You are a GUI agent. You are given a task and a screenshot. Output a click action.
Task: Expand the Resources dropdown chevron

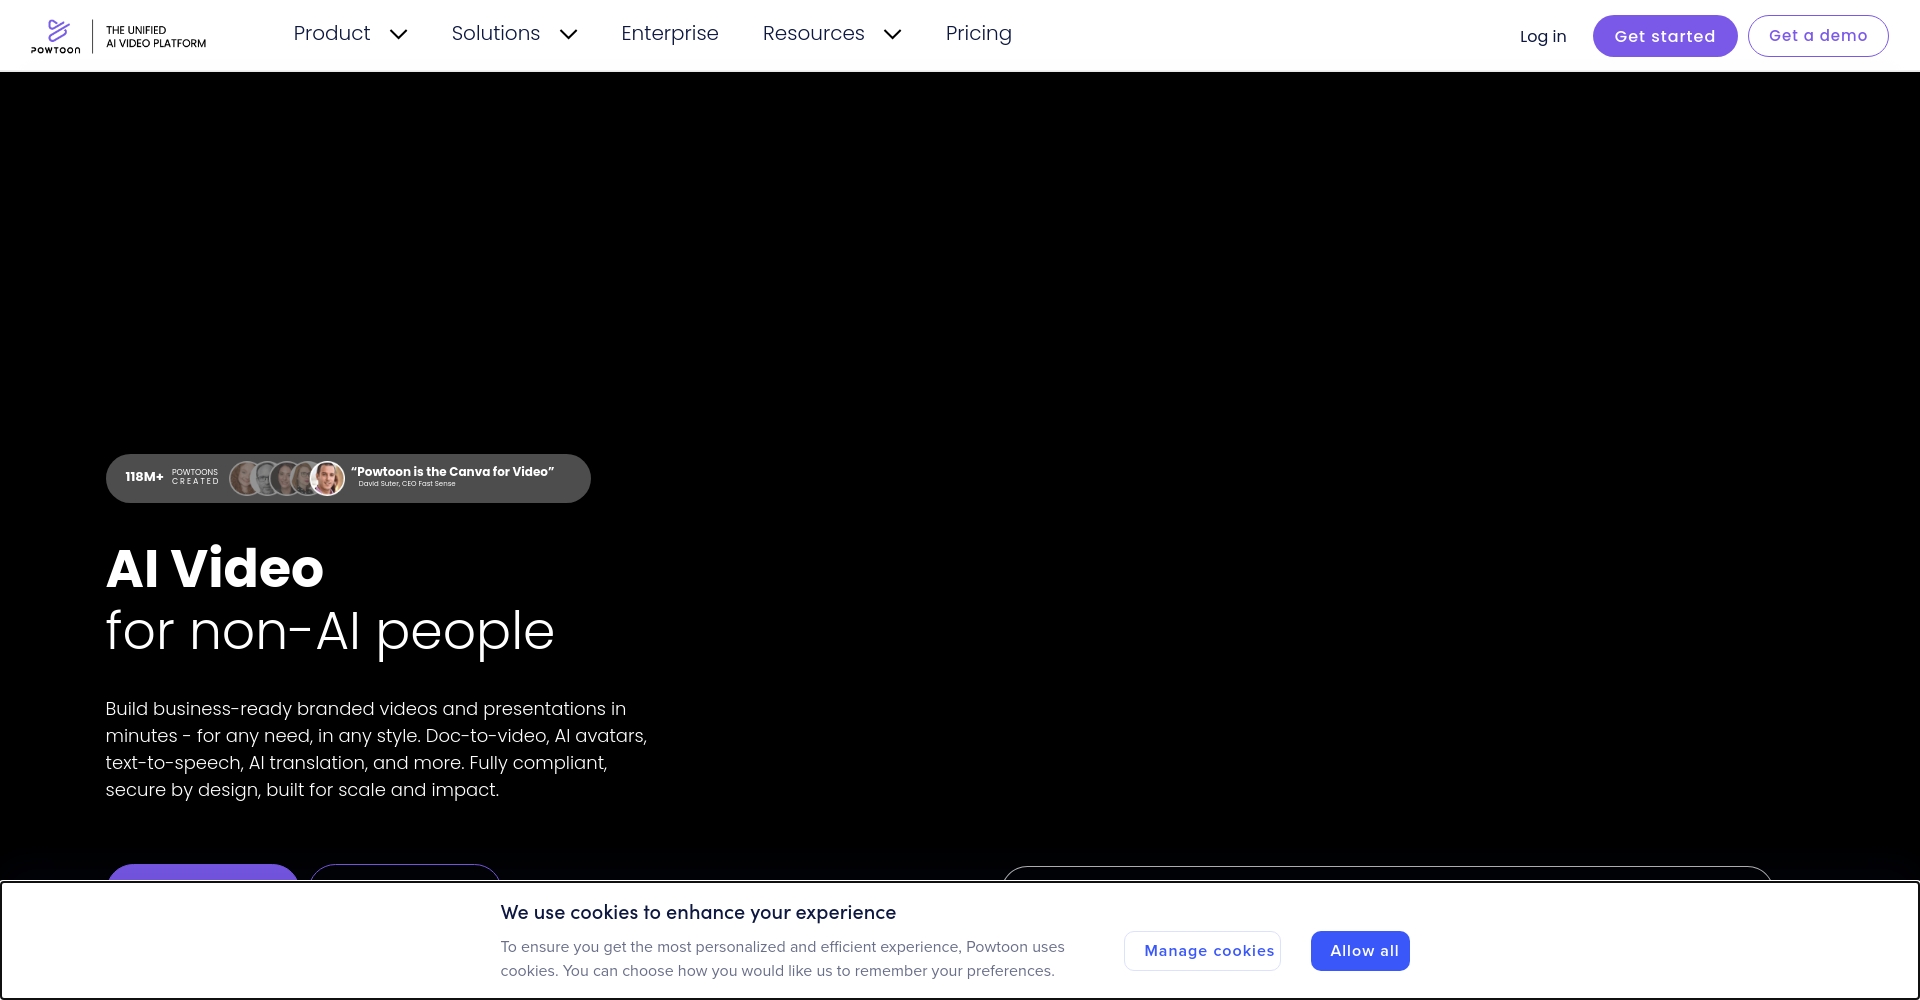pyautogui.click(x=892, y=35)
